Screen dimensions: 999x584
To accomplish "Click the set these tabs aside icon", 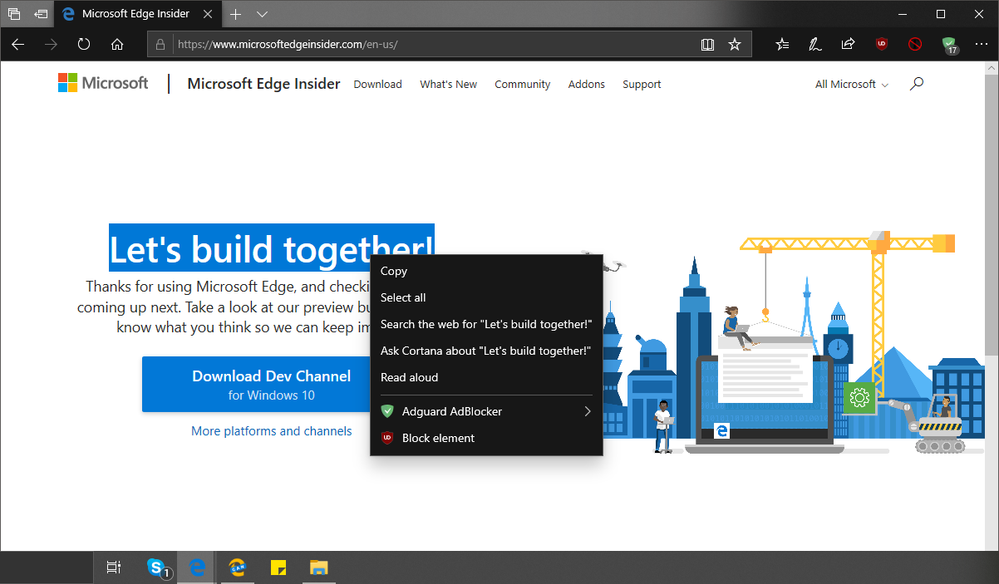I will 41,13.
